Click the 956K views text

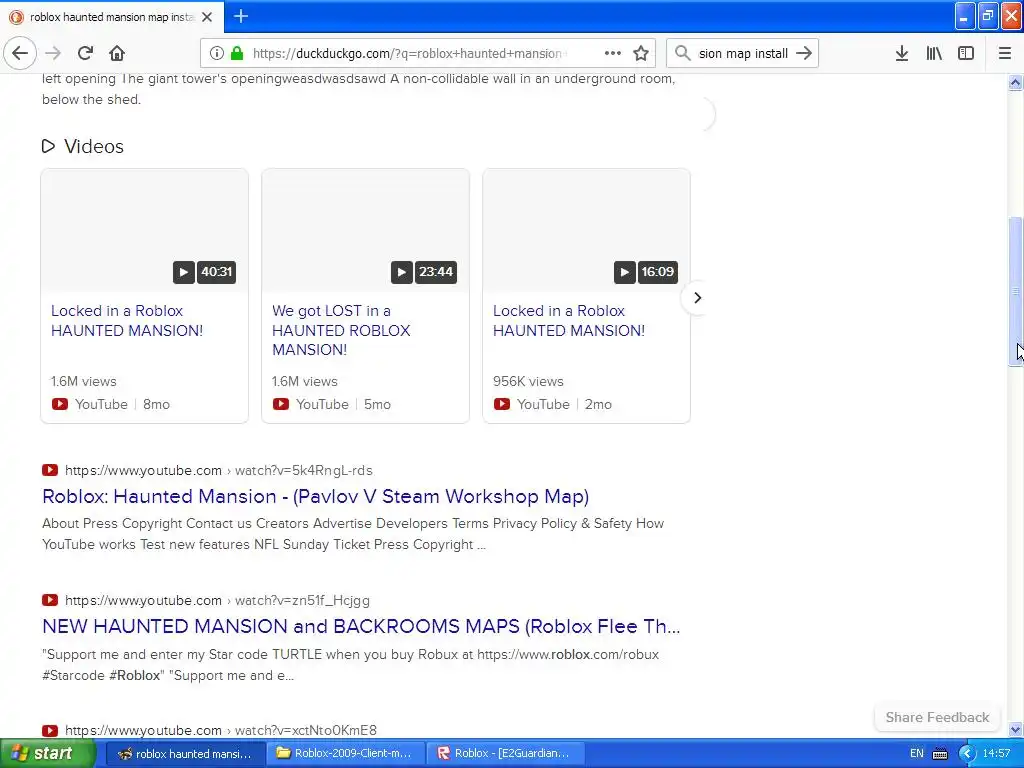pos(528,381)
